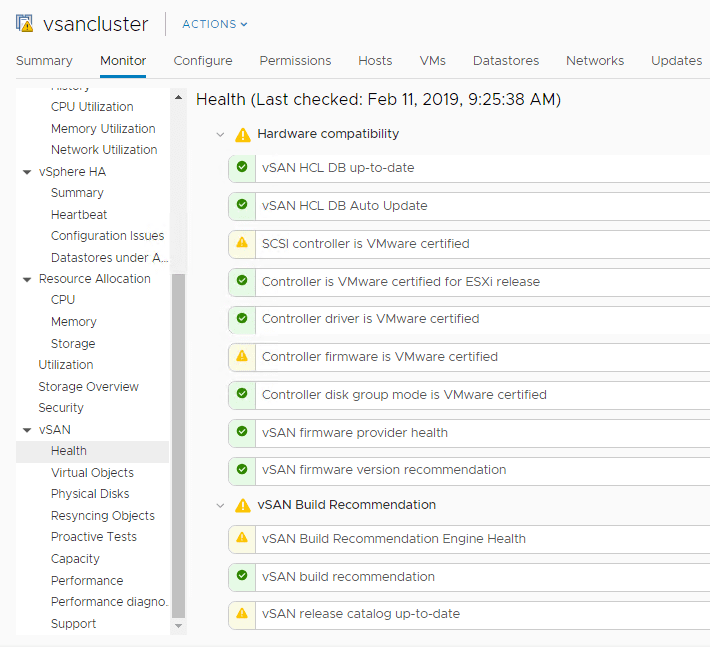710x647 pixels.
Task: Open CPU Utilization in sidebar
Action: (x=92, y=107)
